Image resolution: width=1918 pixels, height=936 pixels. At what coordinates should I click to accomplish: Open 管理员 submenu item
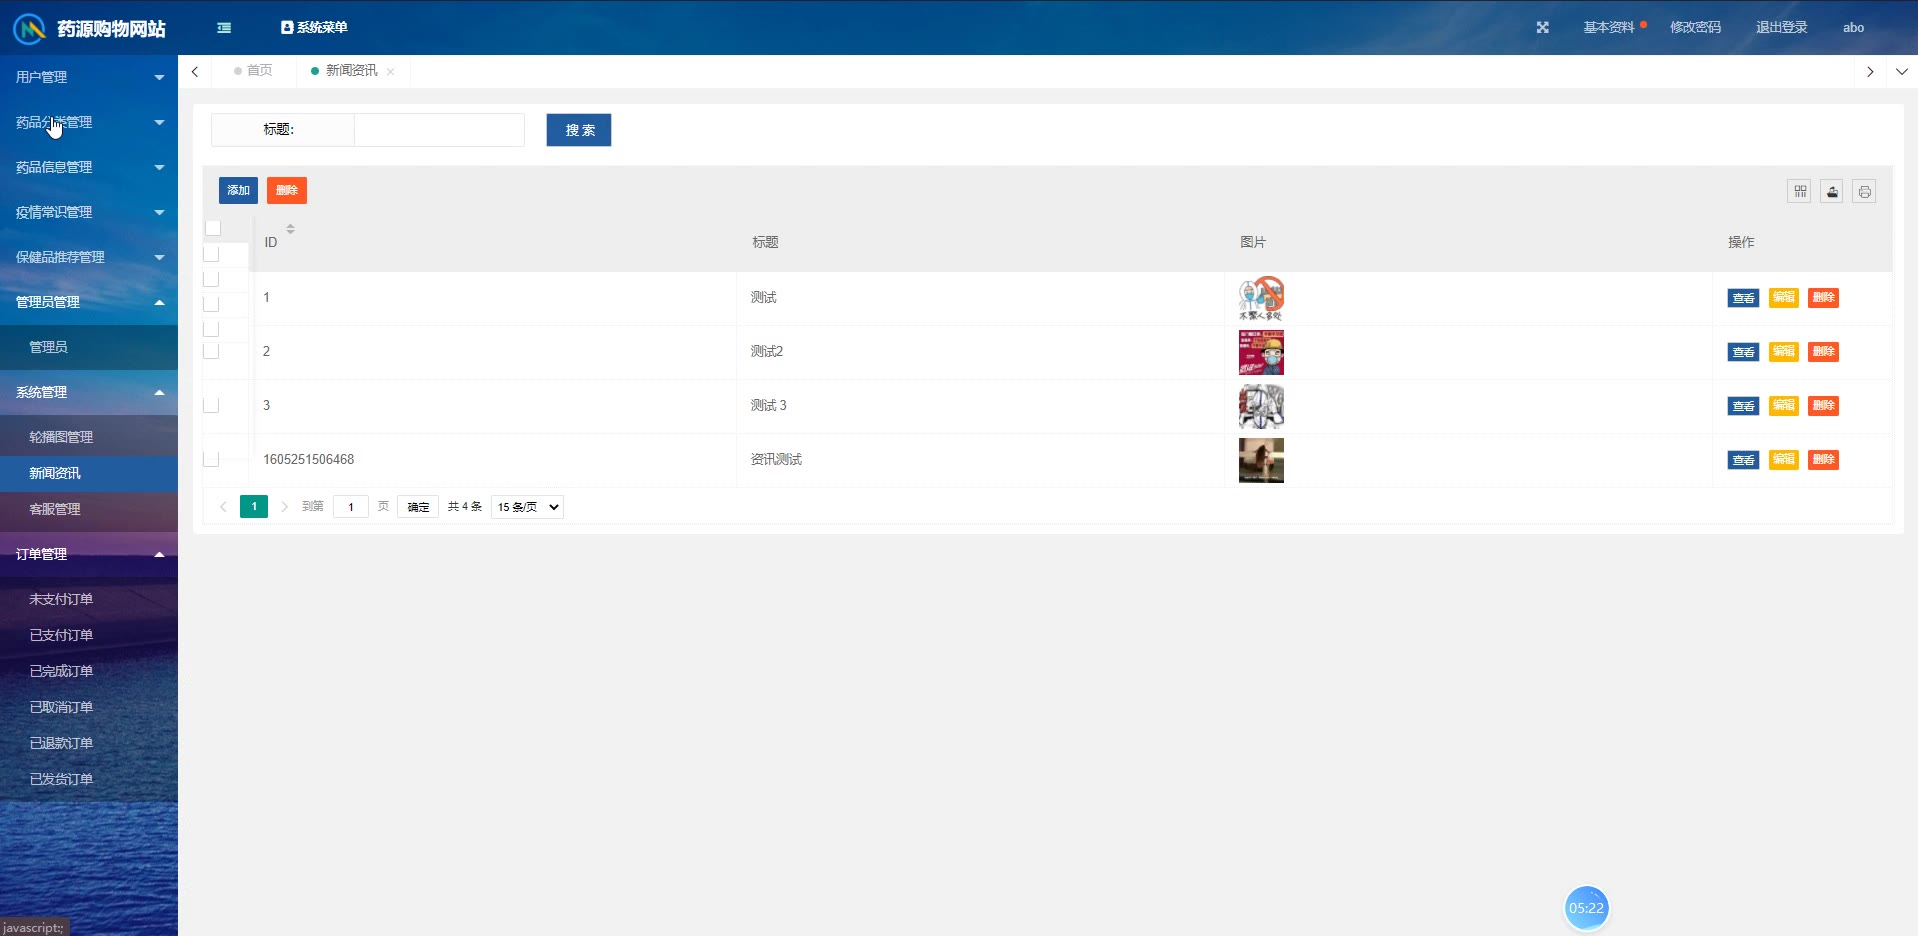[89, 347]
